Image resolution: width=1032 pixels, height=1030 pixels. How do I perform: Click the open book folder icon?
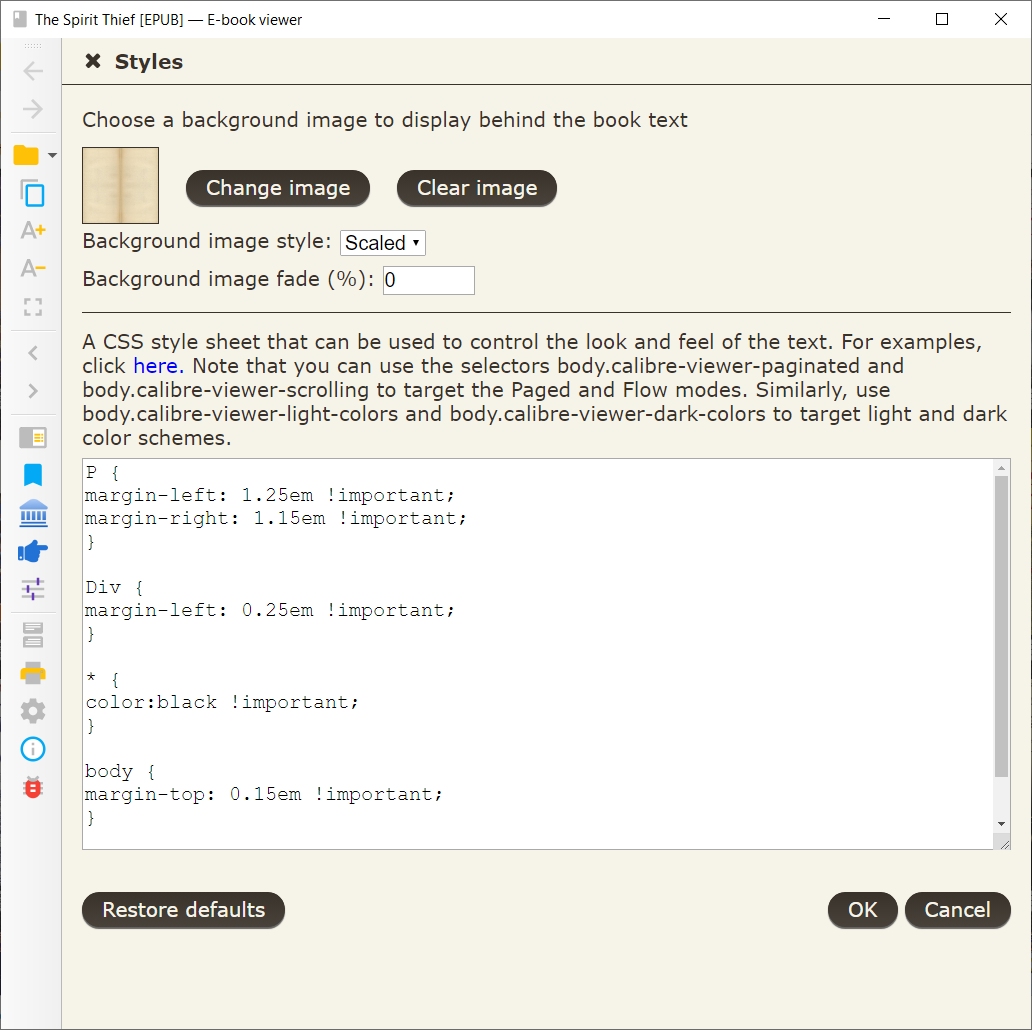click(x=26, y=155)
